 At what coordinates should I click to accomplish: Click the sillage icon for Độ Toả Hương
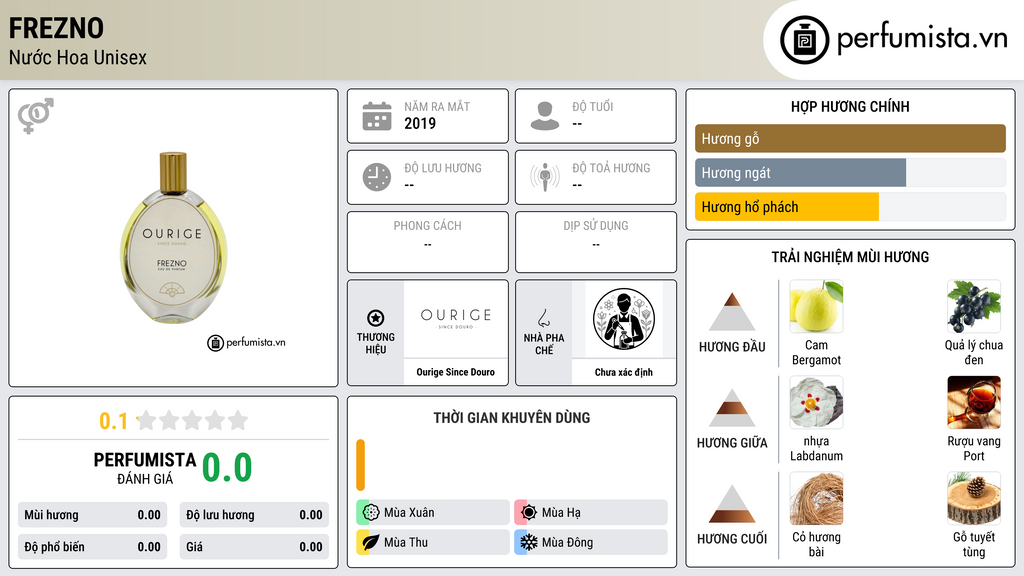coord(545,177)
